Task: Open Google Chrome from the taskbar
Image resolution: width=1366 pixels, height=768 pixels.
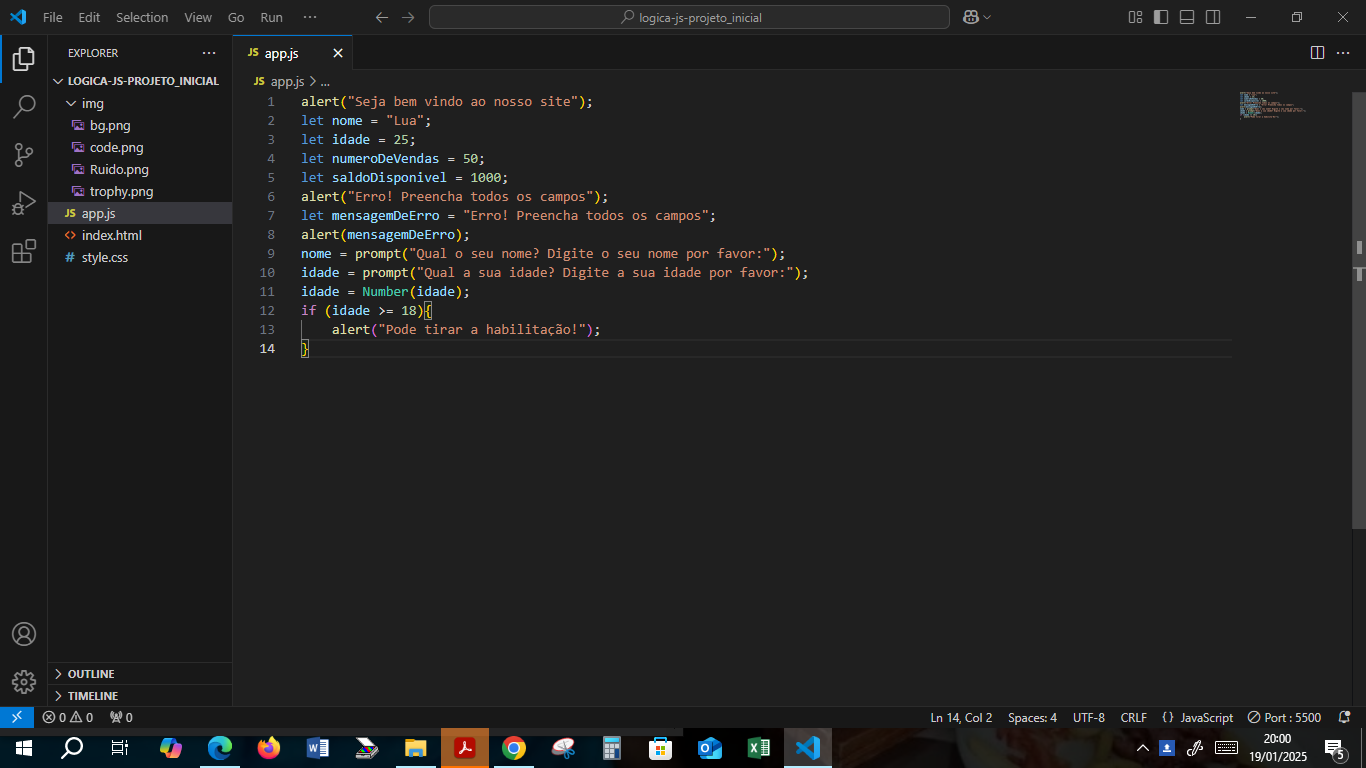Action: (514, 748)
